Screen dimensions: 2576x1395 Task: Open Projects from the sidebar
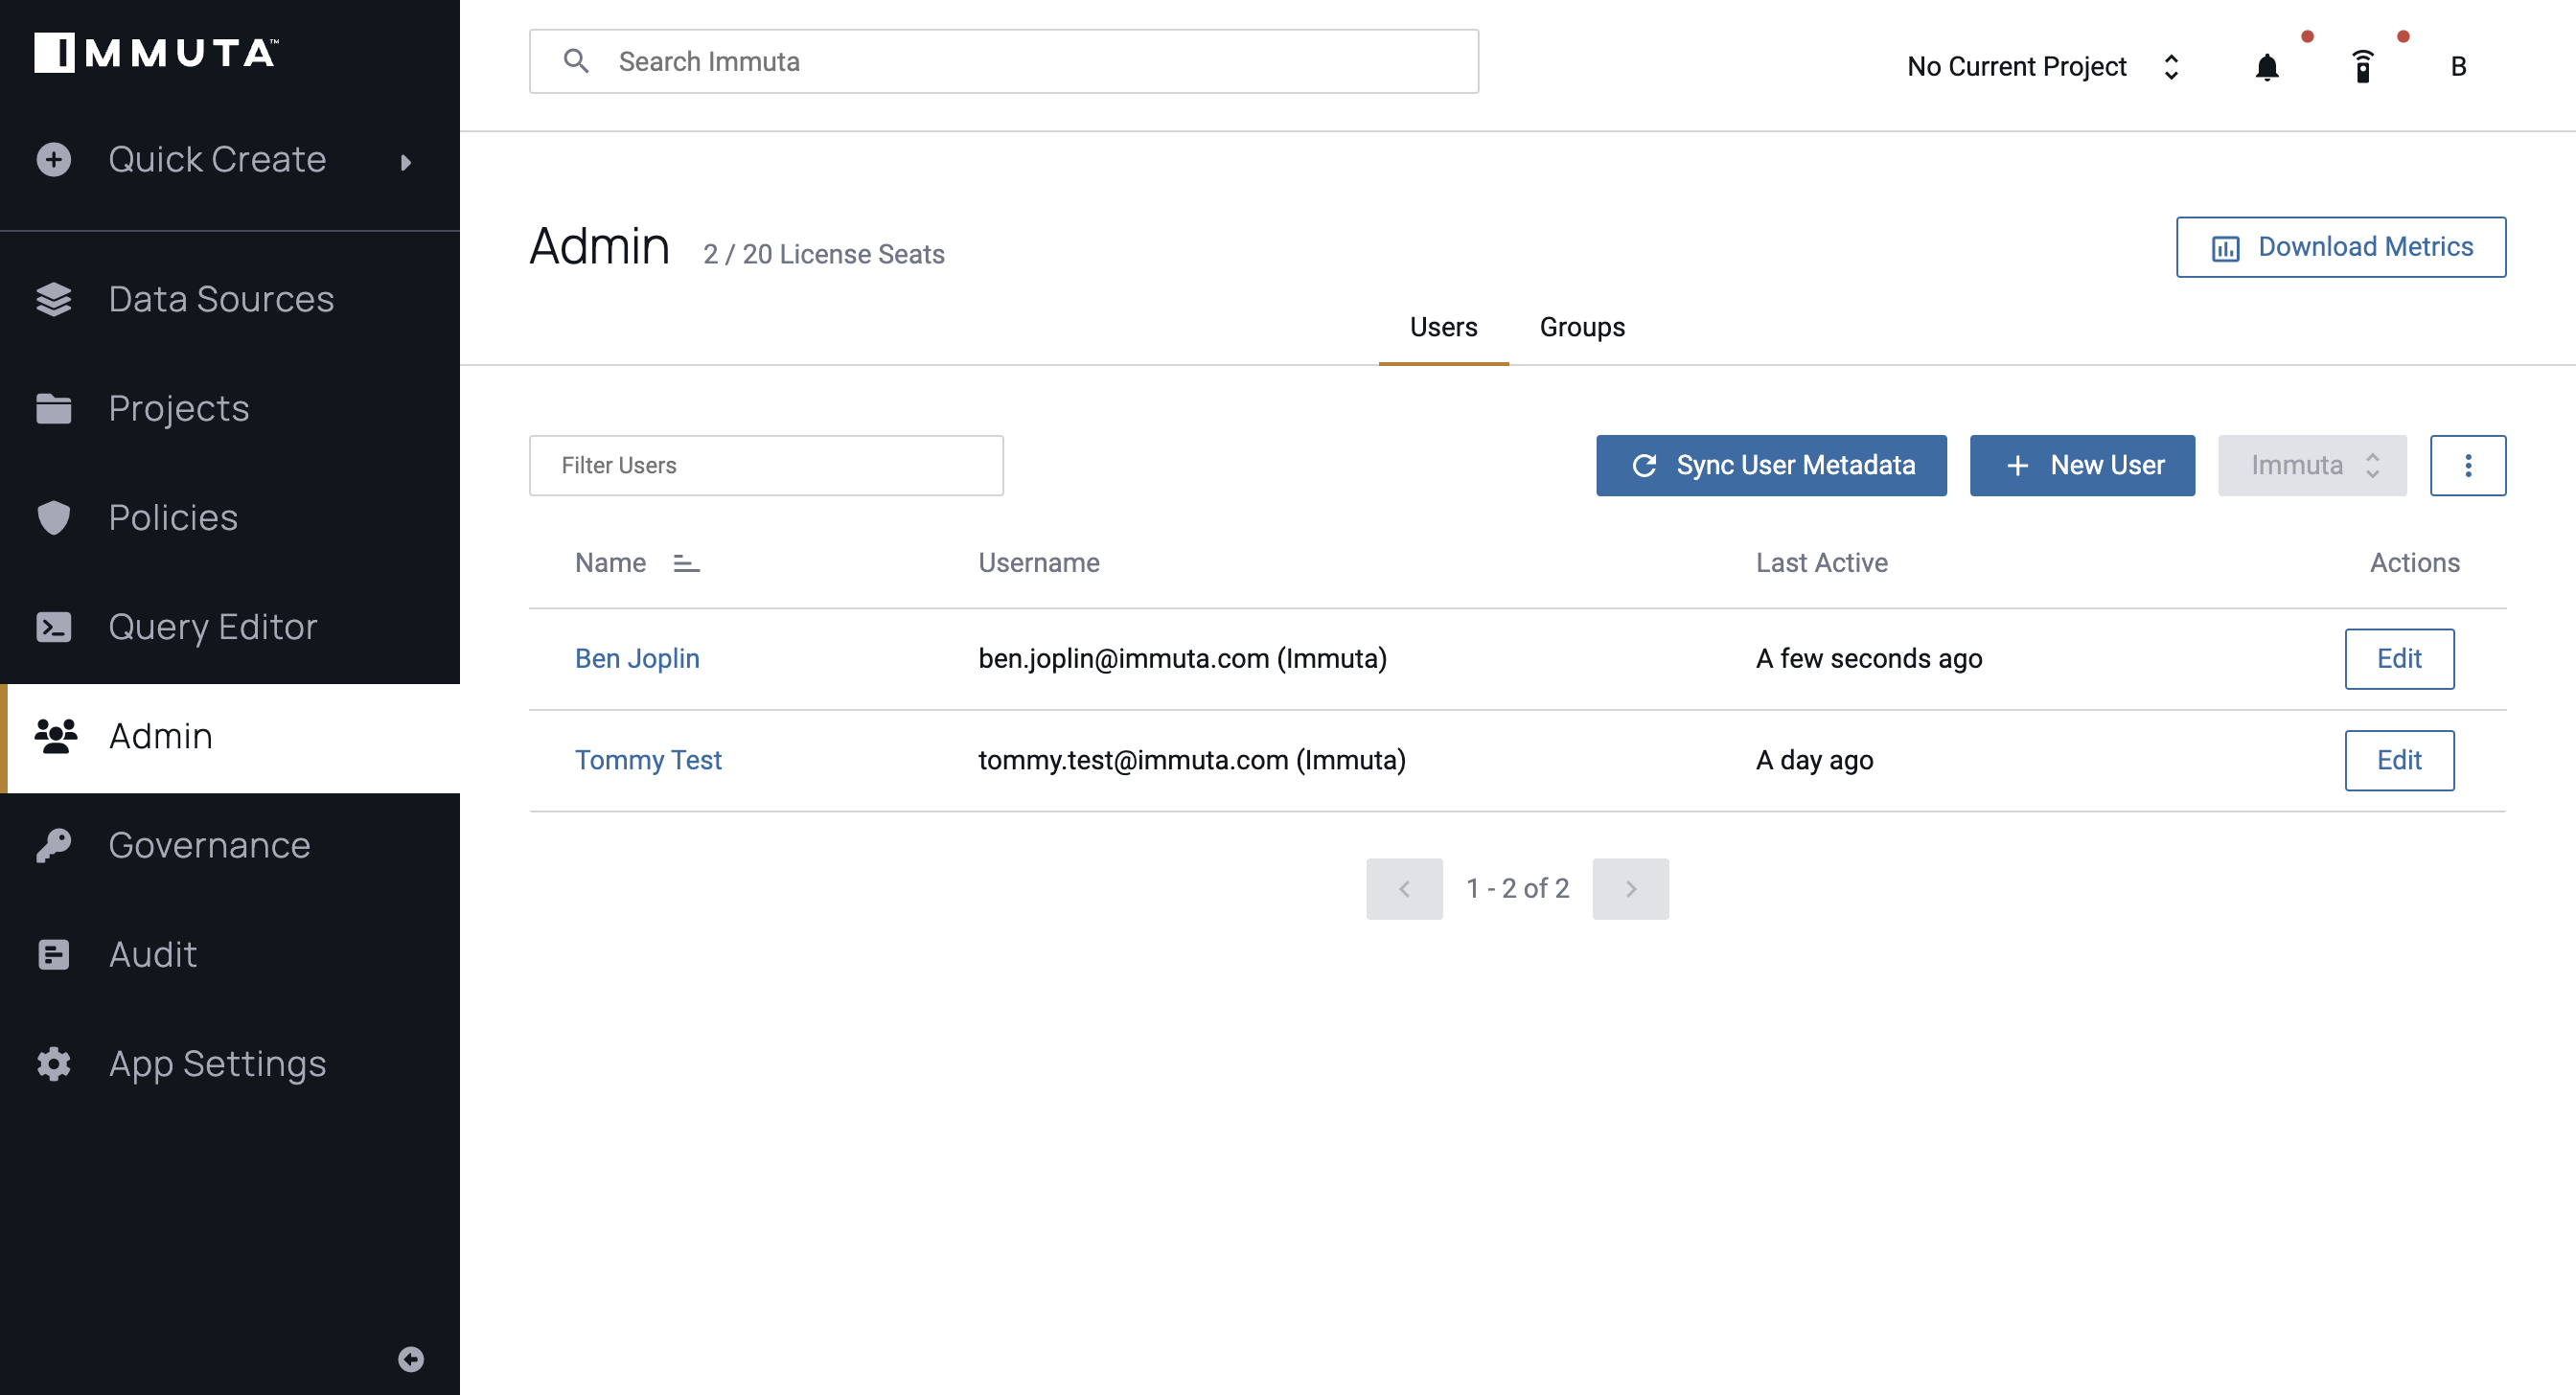coord(230,408)
